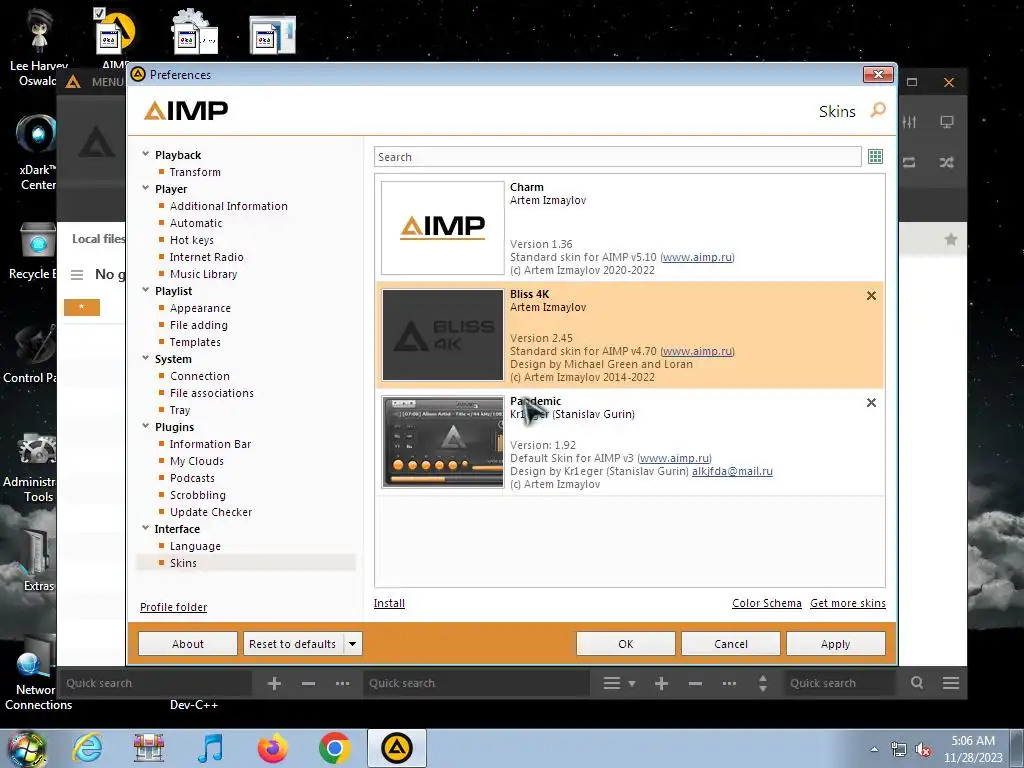This screenshot has height=768, width=1024.
Task: Open the Windows Start menu
Action: 26,748
